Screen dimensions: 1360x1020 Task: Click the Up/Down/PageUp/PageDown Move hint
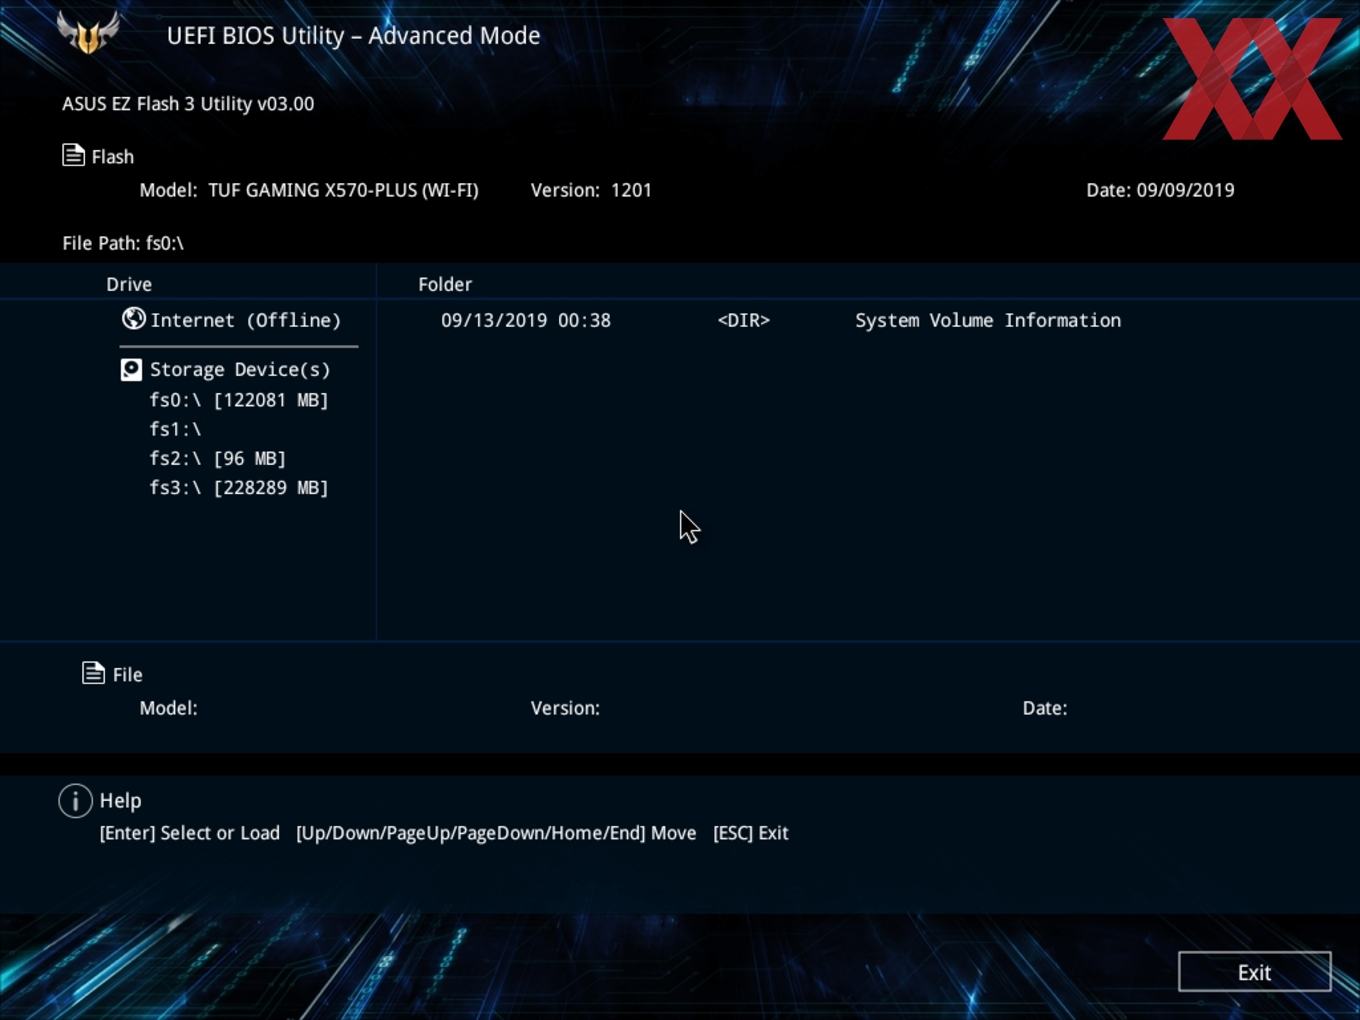pyautogui.click(x=496, y=833)
